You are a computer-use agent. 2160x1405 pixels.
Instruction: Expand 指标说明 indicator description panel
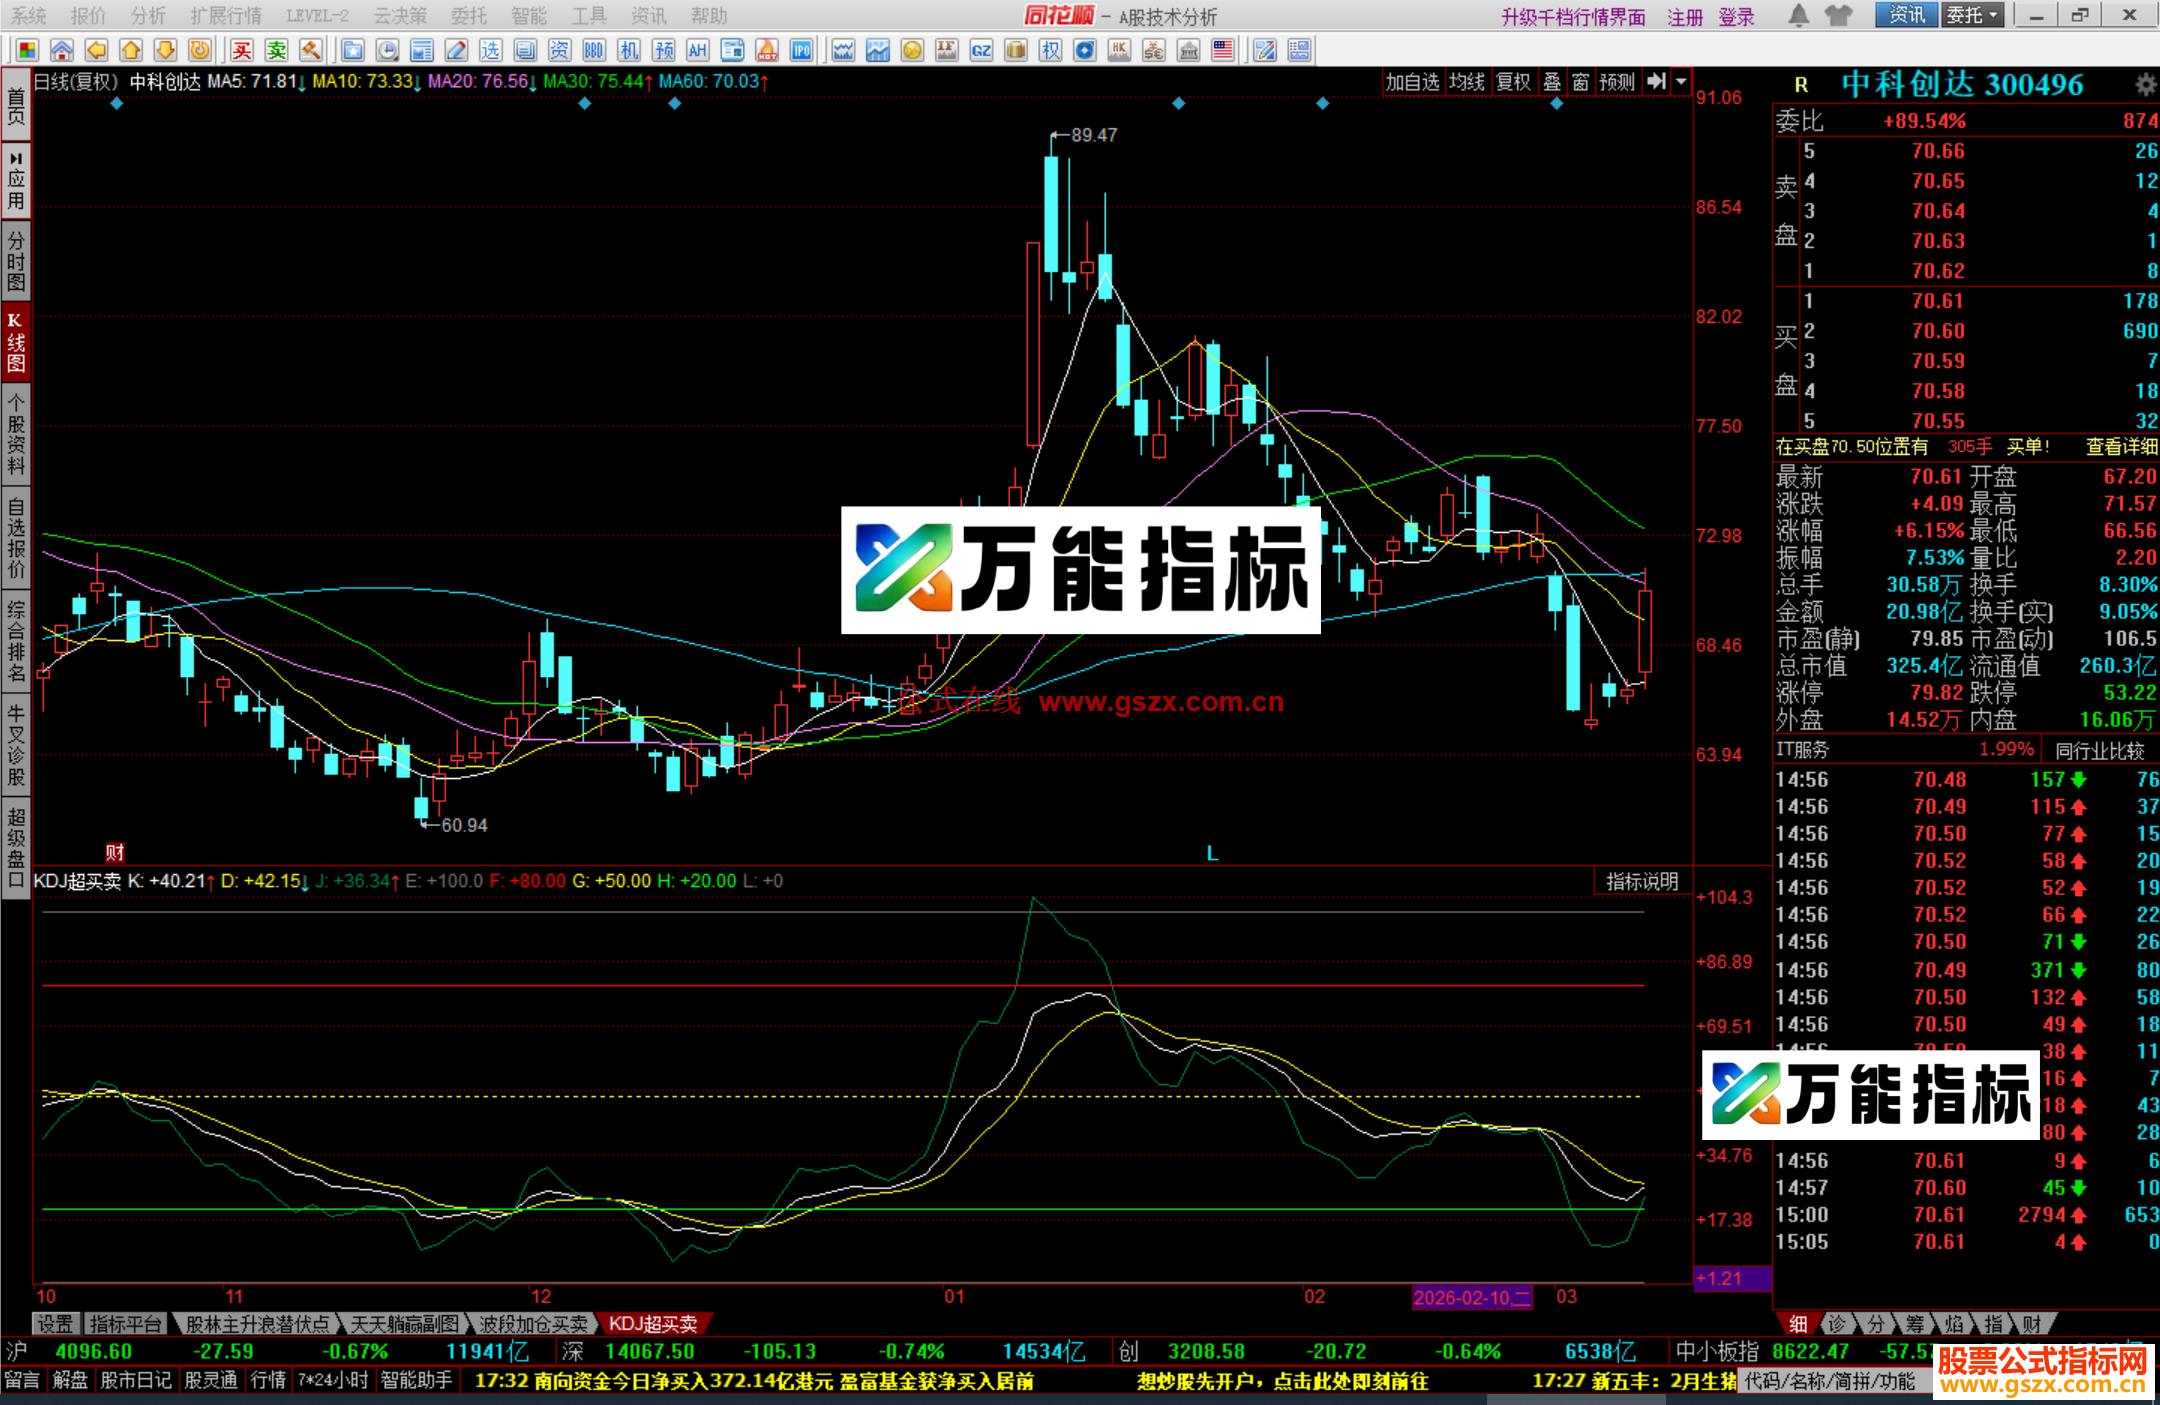1640,882
